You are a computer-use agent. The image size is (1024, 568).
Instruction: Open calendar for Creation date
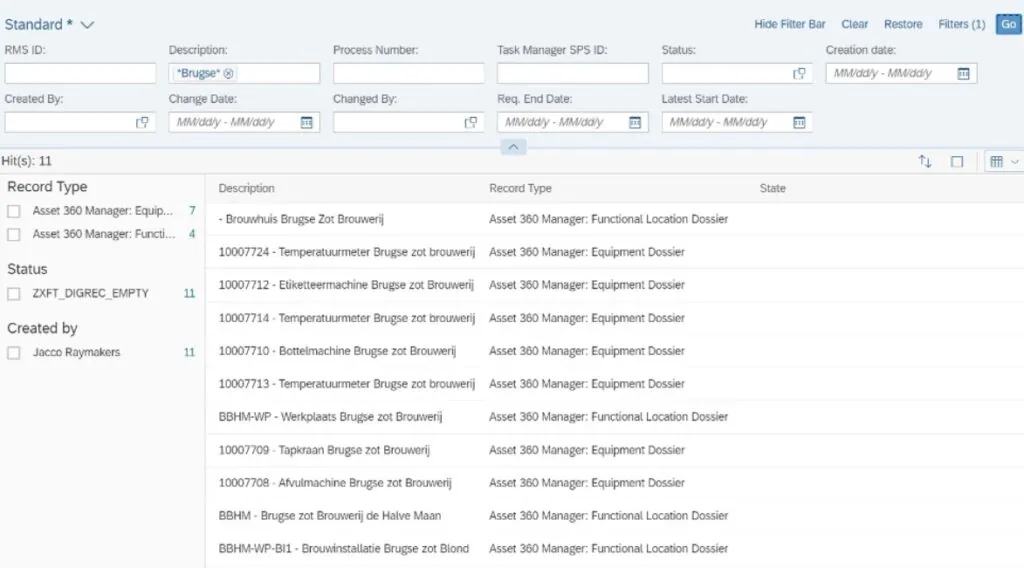pos(963,74)
